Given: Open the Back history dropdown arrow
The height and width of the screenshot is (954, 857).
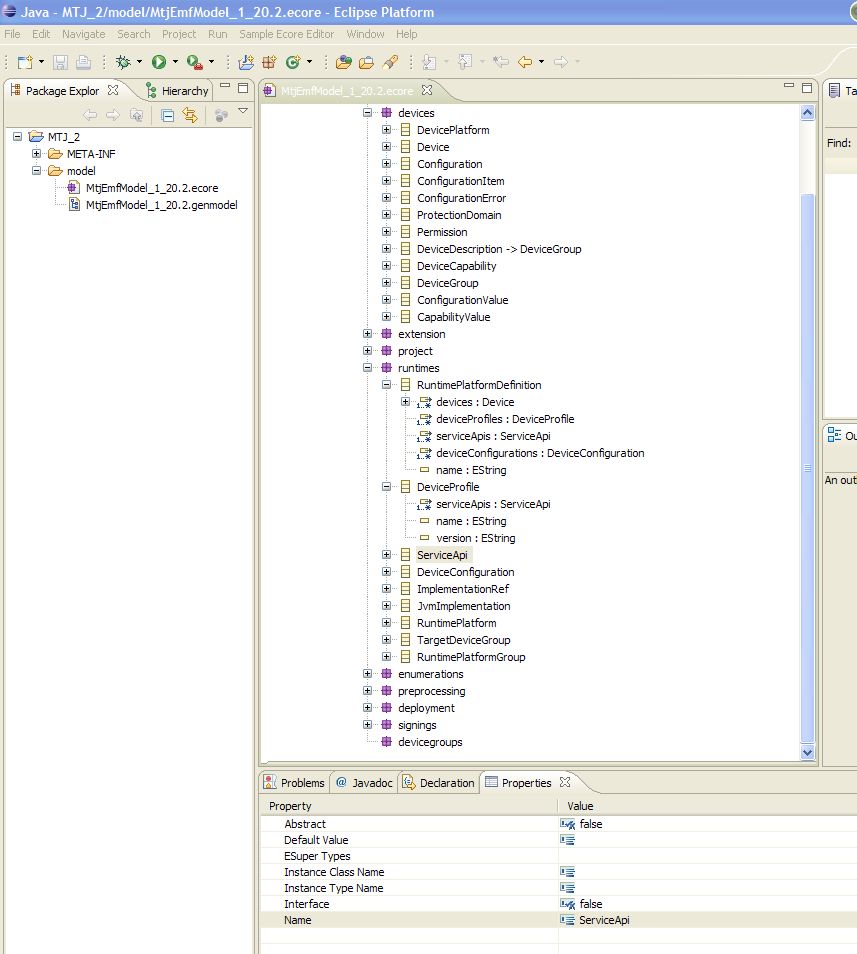Looking at the screenshot, I should (541, 61).
